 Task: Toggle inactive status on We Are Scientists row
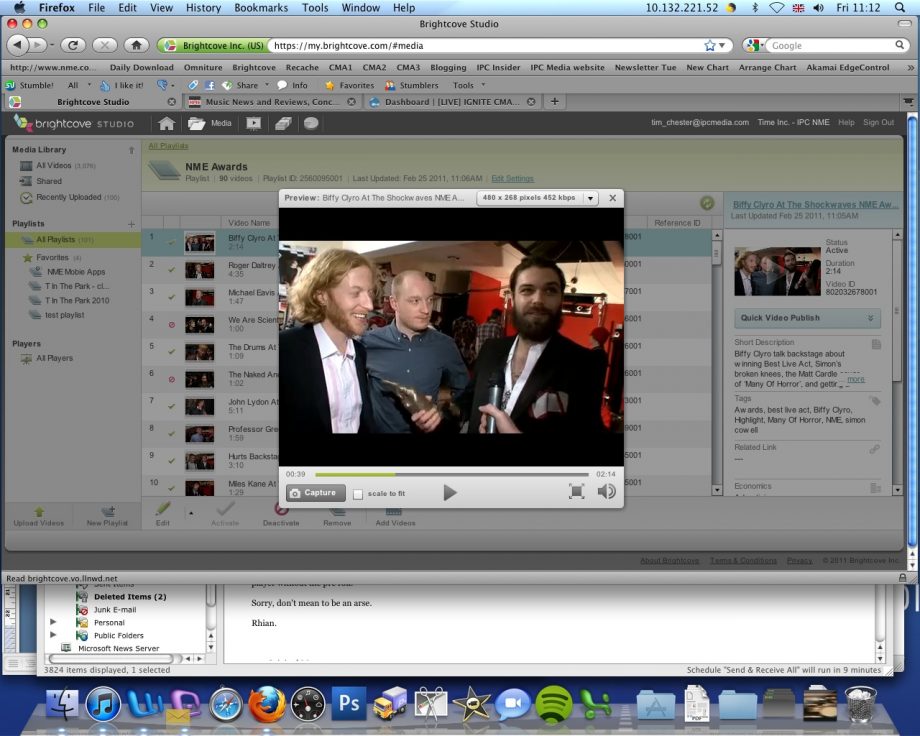click(x=171, y=325)
